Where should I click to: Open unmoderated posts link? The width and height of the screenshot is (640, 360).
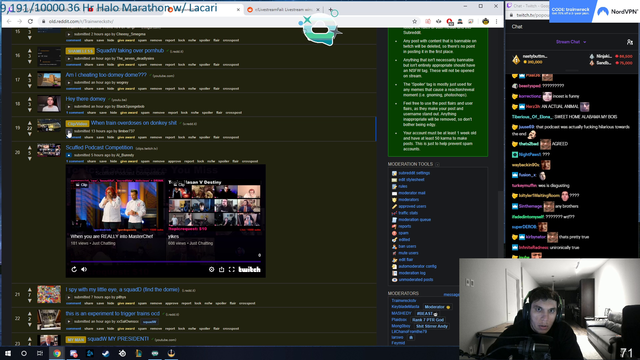click(x=416, y=280)
